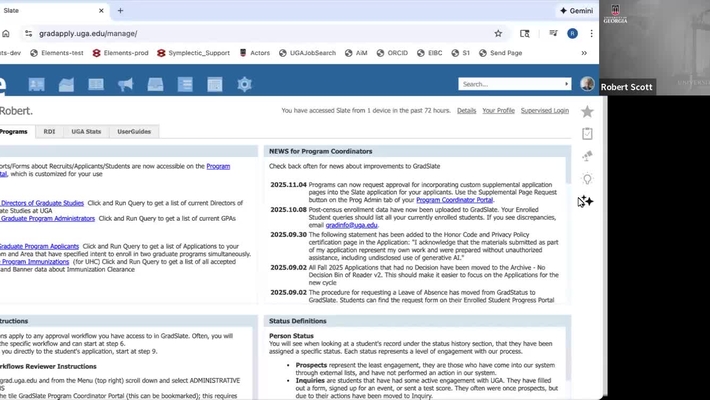Open the Chrome three-dot menu
Image resolution: width=710 pixels, height=400 pixels.
[589, 33]
